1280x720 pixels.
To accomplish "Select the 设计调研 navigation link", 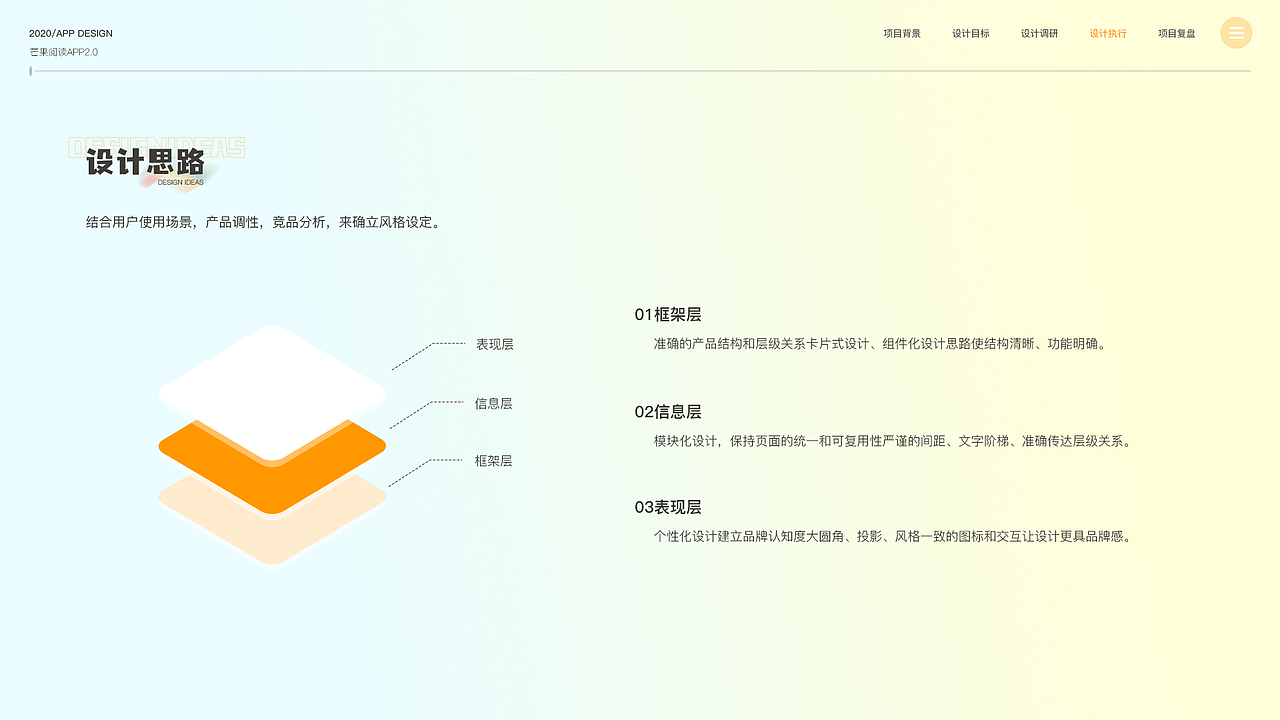I will [x=1040, y=33].
